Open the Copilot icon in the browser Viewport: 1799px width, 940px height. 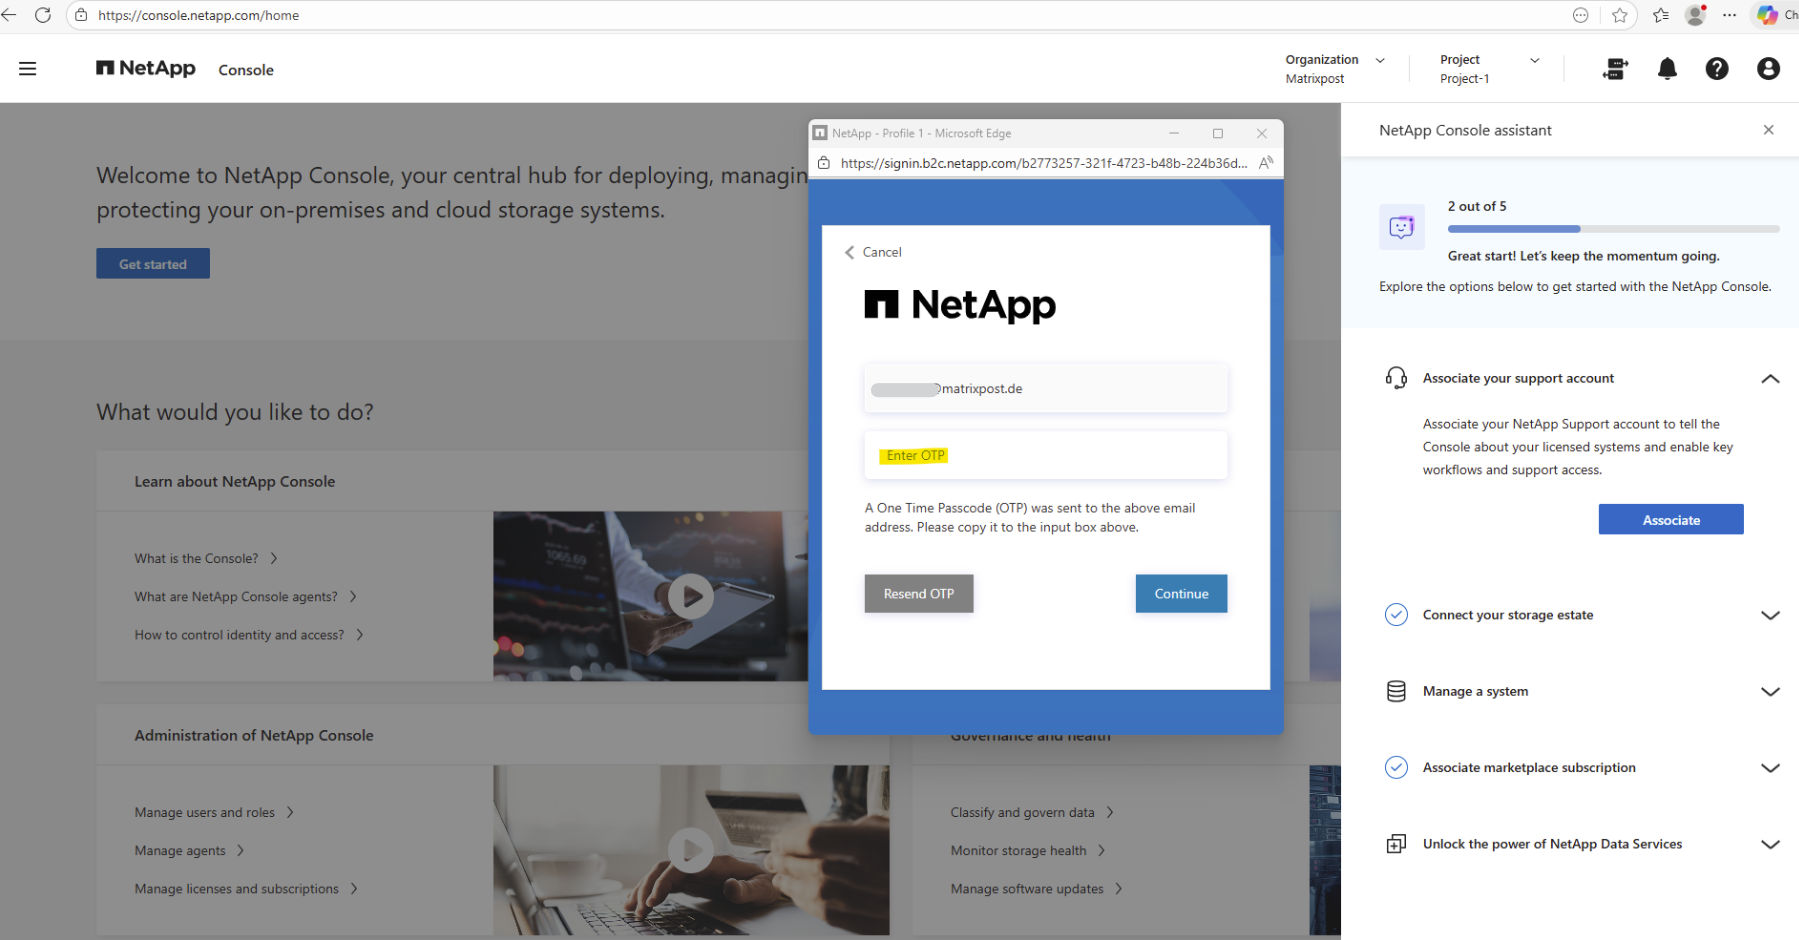(x=1767, y=15)
